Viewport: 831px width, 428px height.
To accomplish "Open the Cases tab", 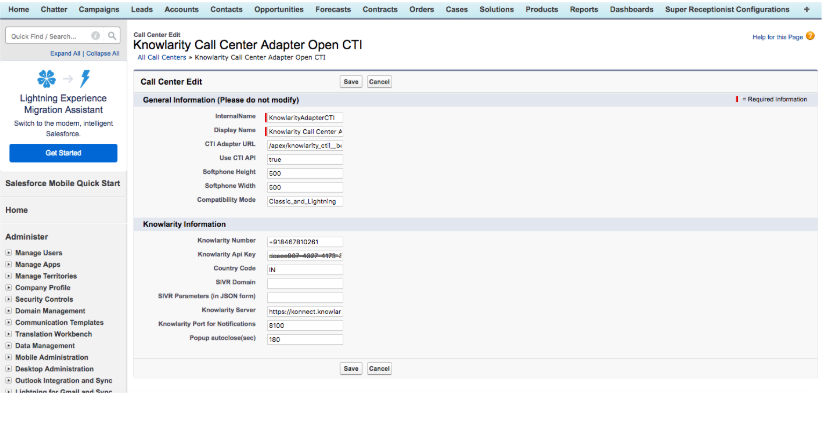I will coord(456,10).
